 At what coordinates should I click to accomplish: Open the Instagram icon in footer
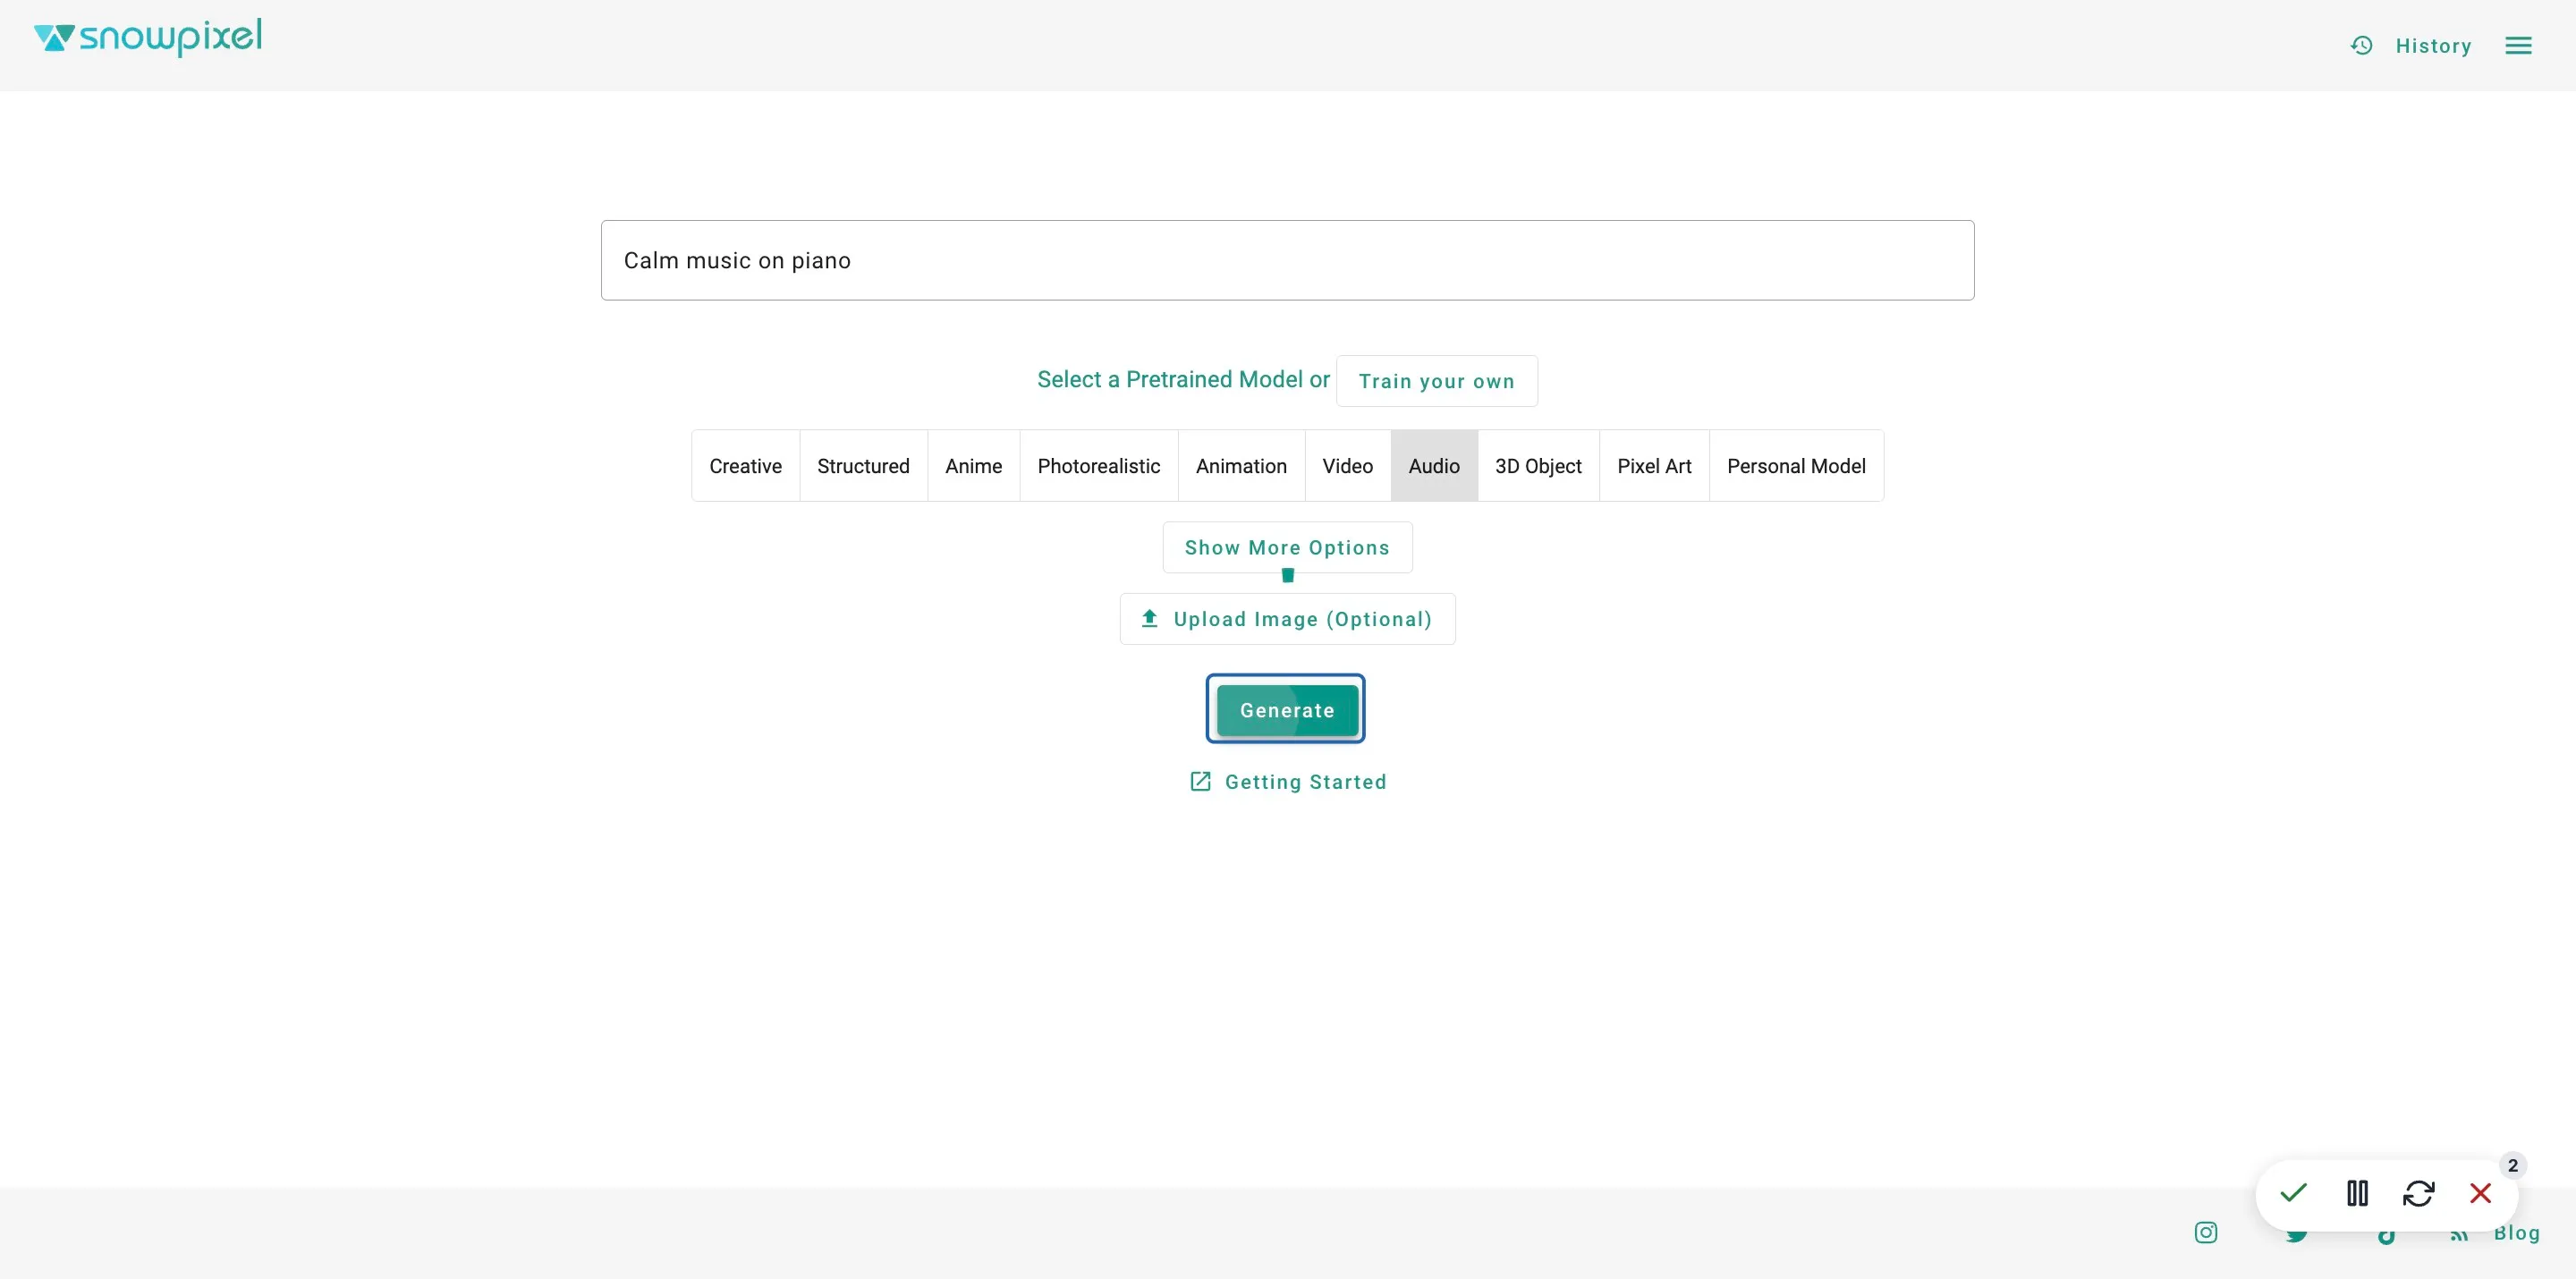pos(2205,1232)
